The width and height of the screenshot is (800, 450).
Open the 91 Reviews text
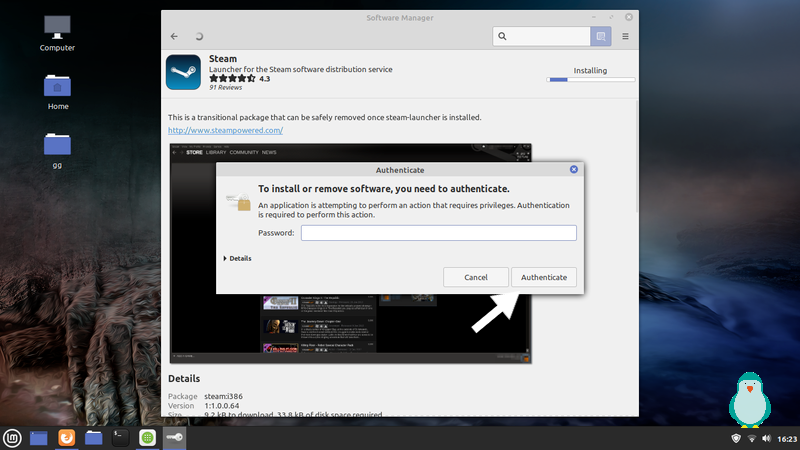pyautogui.click(x=226, y=88)
